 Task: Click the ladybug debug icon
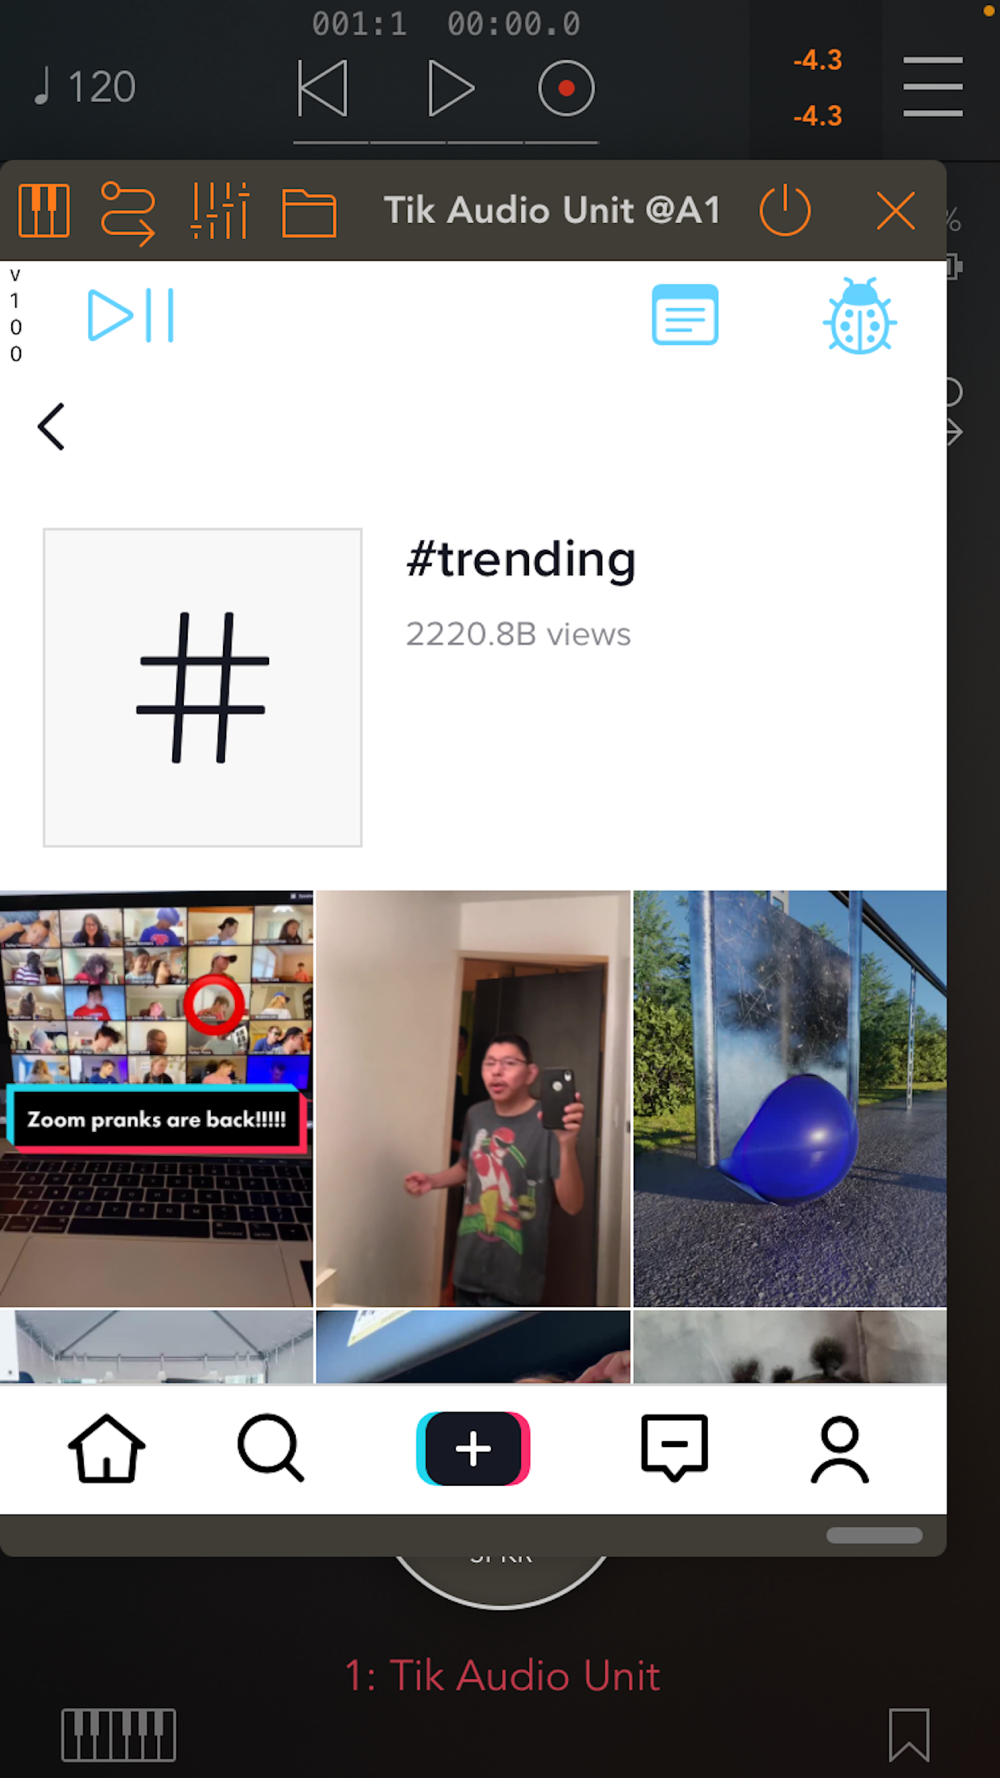[x=860, y=316]
